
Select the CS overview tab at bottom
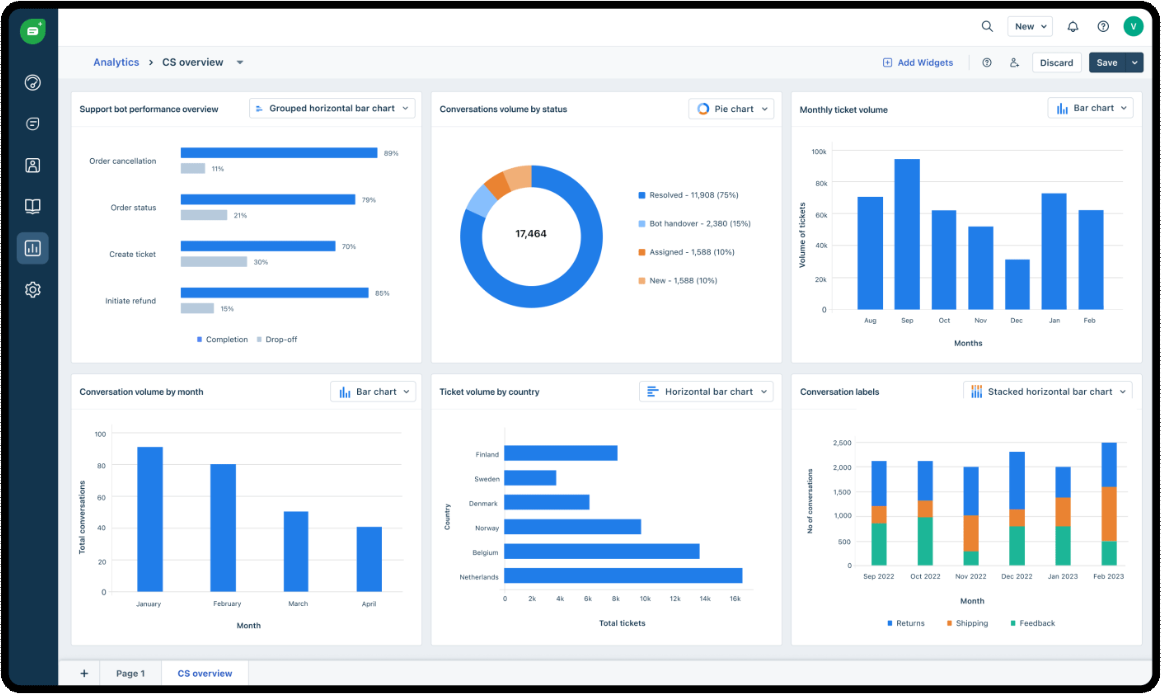(204, 673)
